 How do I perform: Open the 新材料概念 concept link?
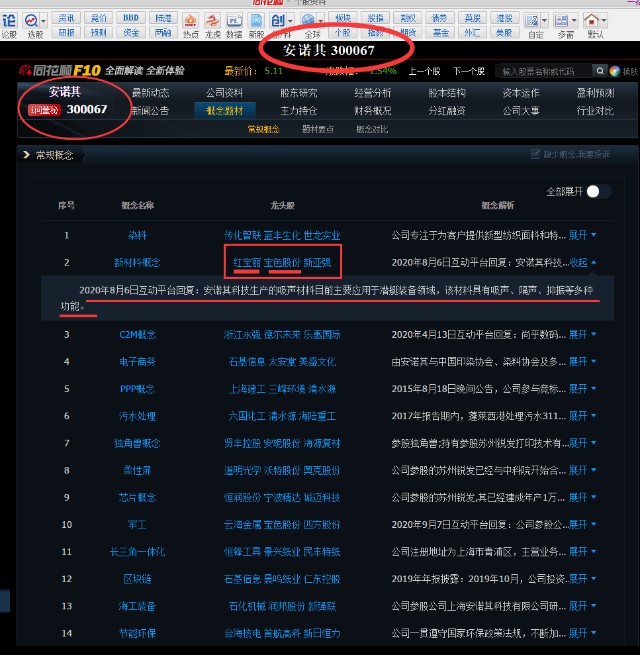(x=137, y=262)
